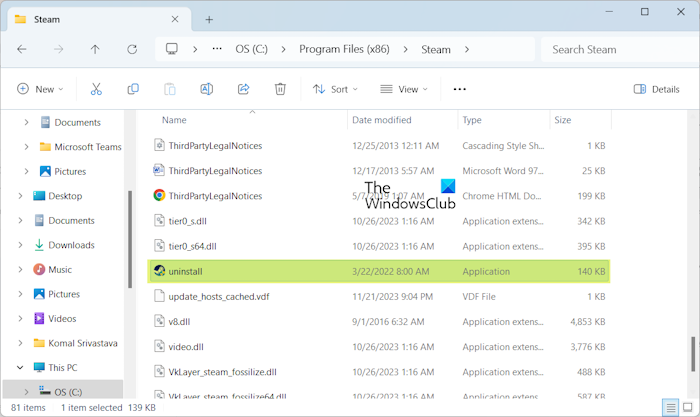Image resolution: width=700 pixels, height=417 pixels.
Task: Refresh the Steam folder view
Action: pyautogui.click(x=132, y=49)
